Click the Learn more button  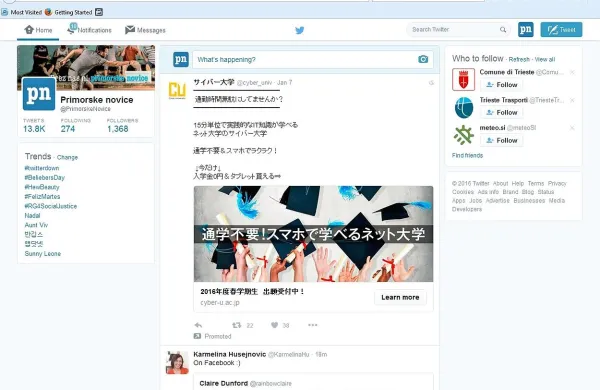[x=400, y=297]
